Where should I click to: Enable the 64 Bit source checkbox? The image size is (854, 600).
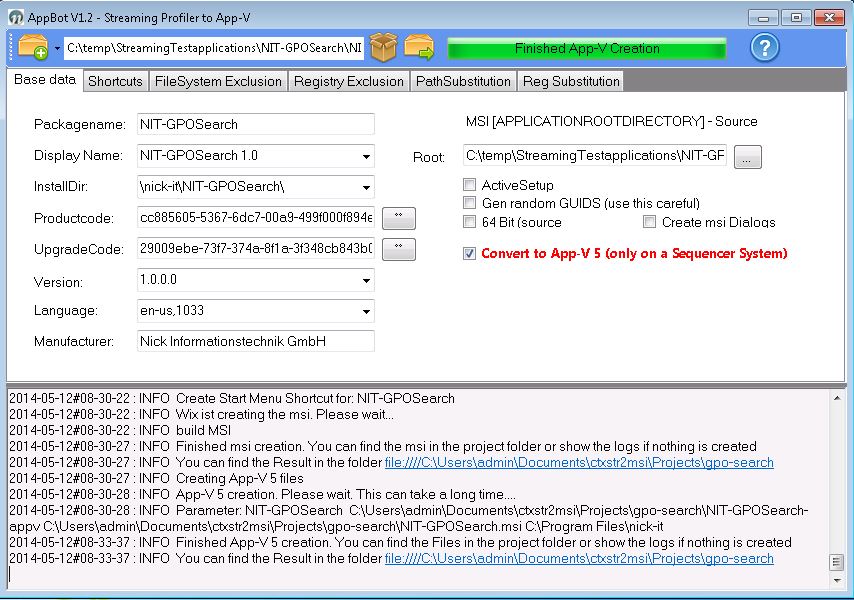tap(469, 222)
